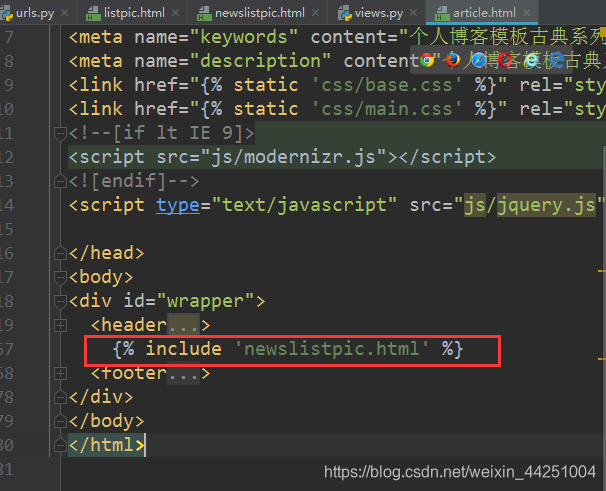This screenshot has height=491, width=606.
Task: Click the warning stripe mark beside line 57
Action: 602,359
